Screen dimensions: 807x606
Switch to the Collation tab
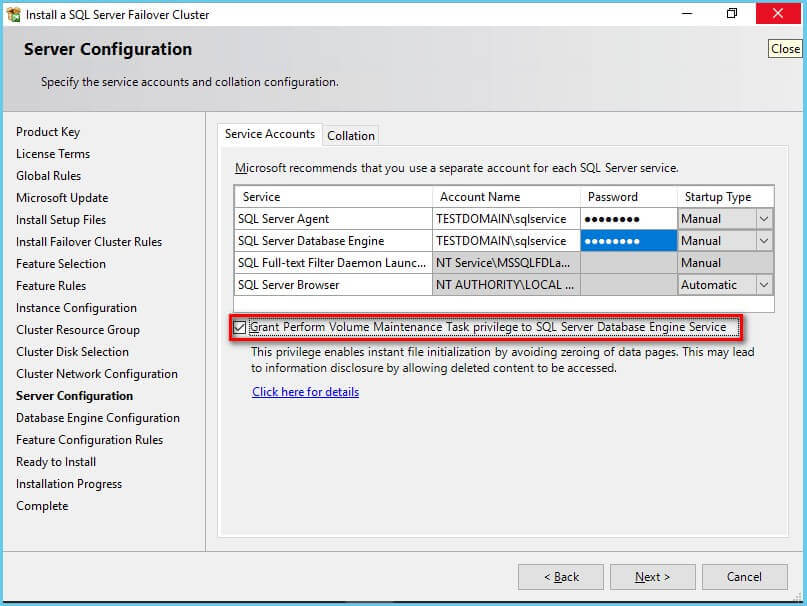pos(351,135)
